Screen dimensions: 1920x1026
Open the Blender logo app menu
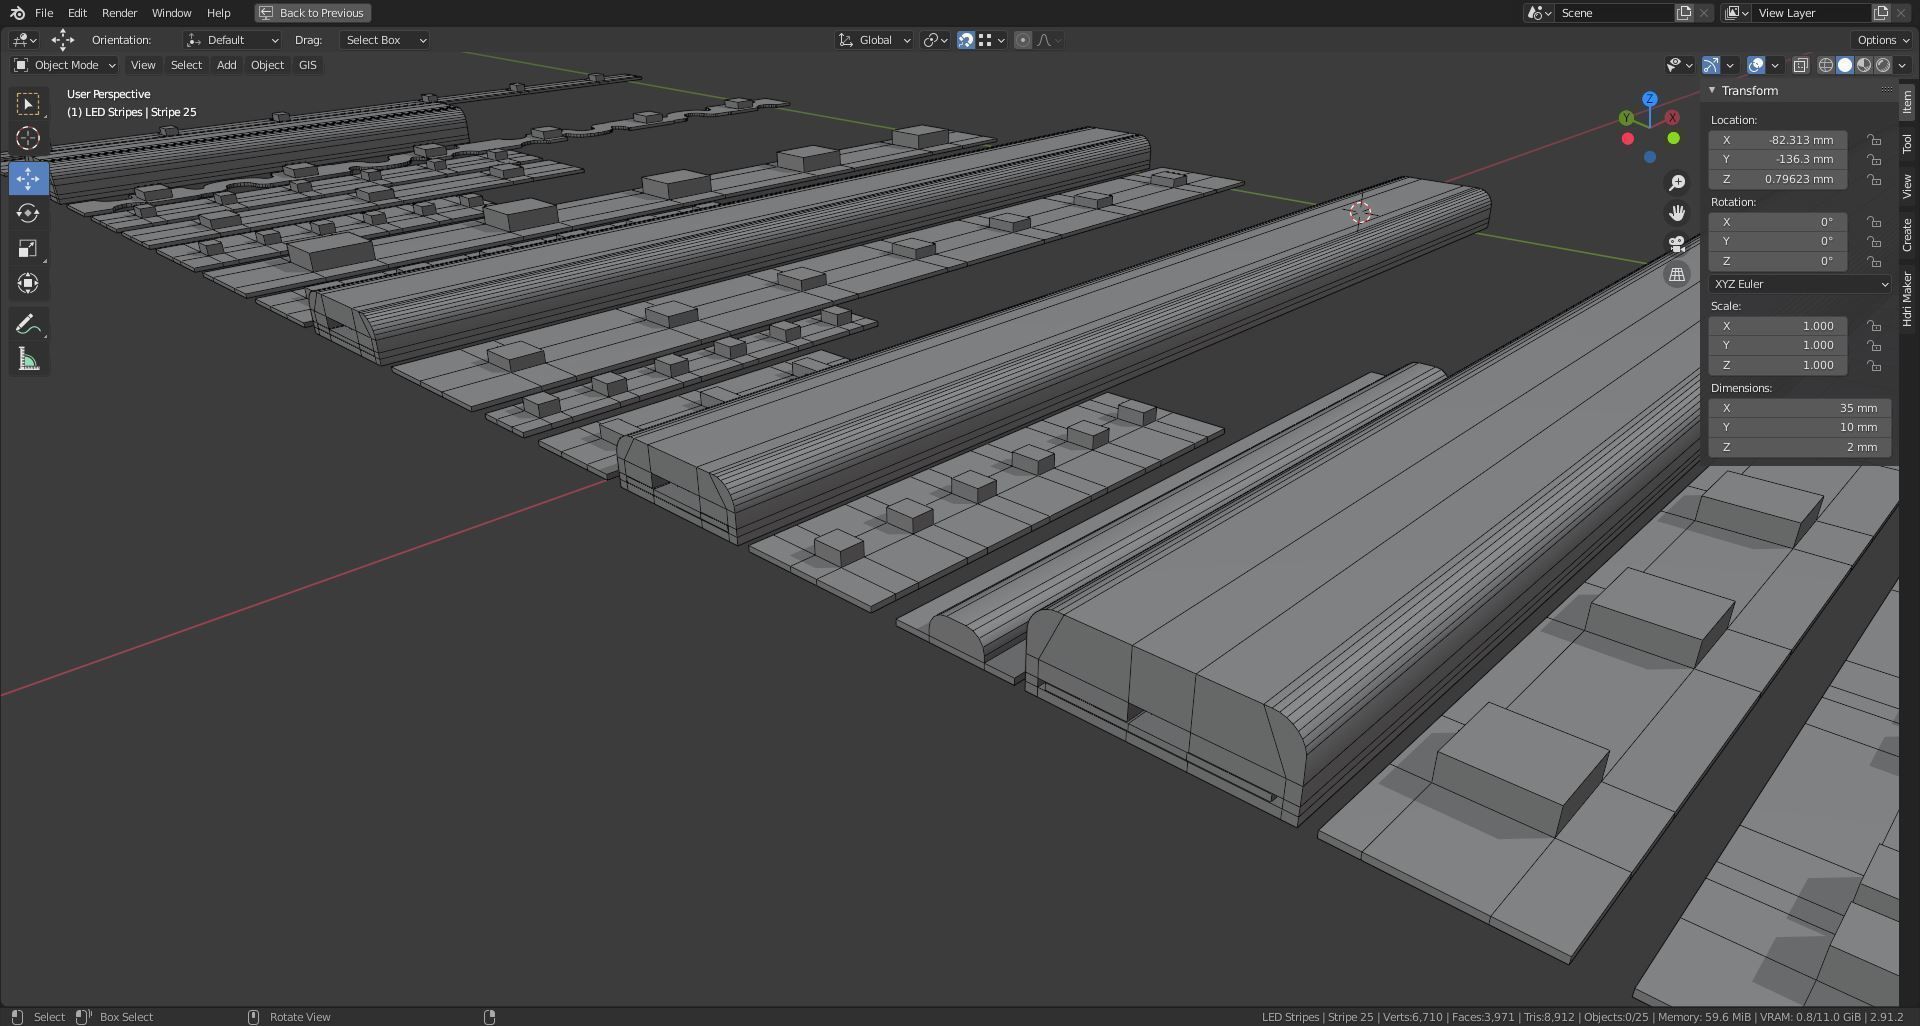click(17, 13)
